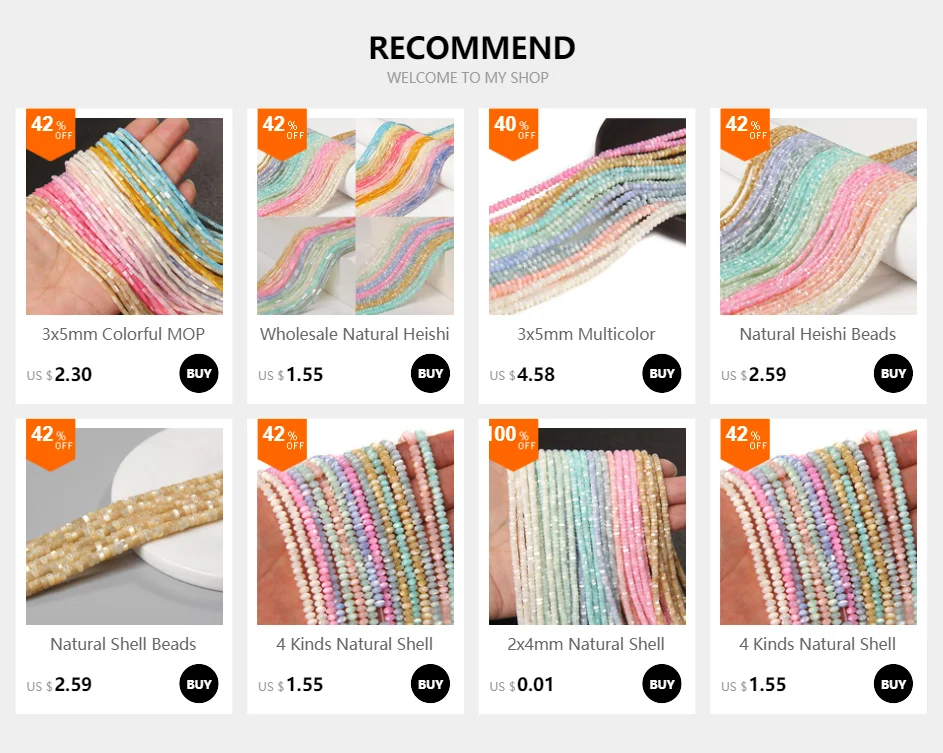This screenshot has width=943, height=753.
Task: Click BUY for 2x4mm Natural Shell
Action: pos(662,684)
